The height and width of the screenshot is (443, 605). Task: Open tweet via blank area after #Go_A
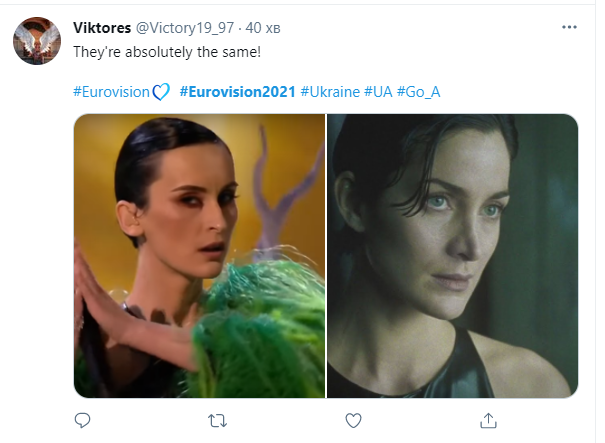click(509, 92)
